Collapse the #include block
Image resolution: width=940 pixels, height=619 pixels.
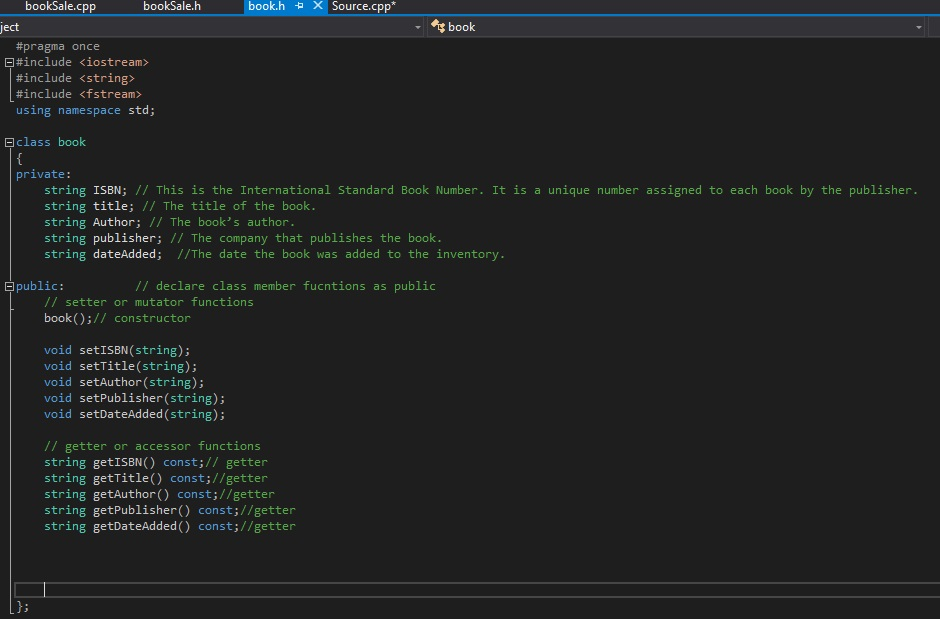[x=9, y=62]
